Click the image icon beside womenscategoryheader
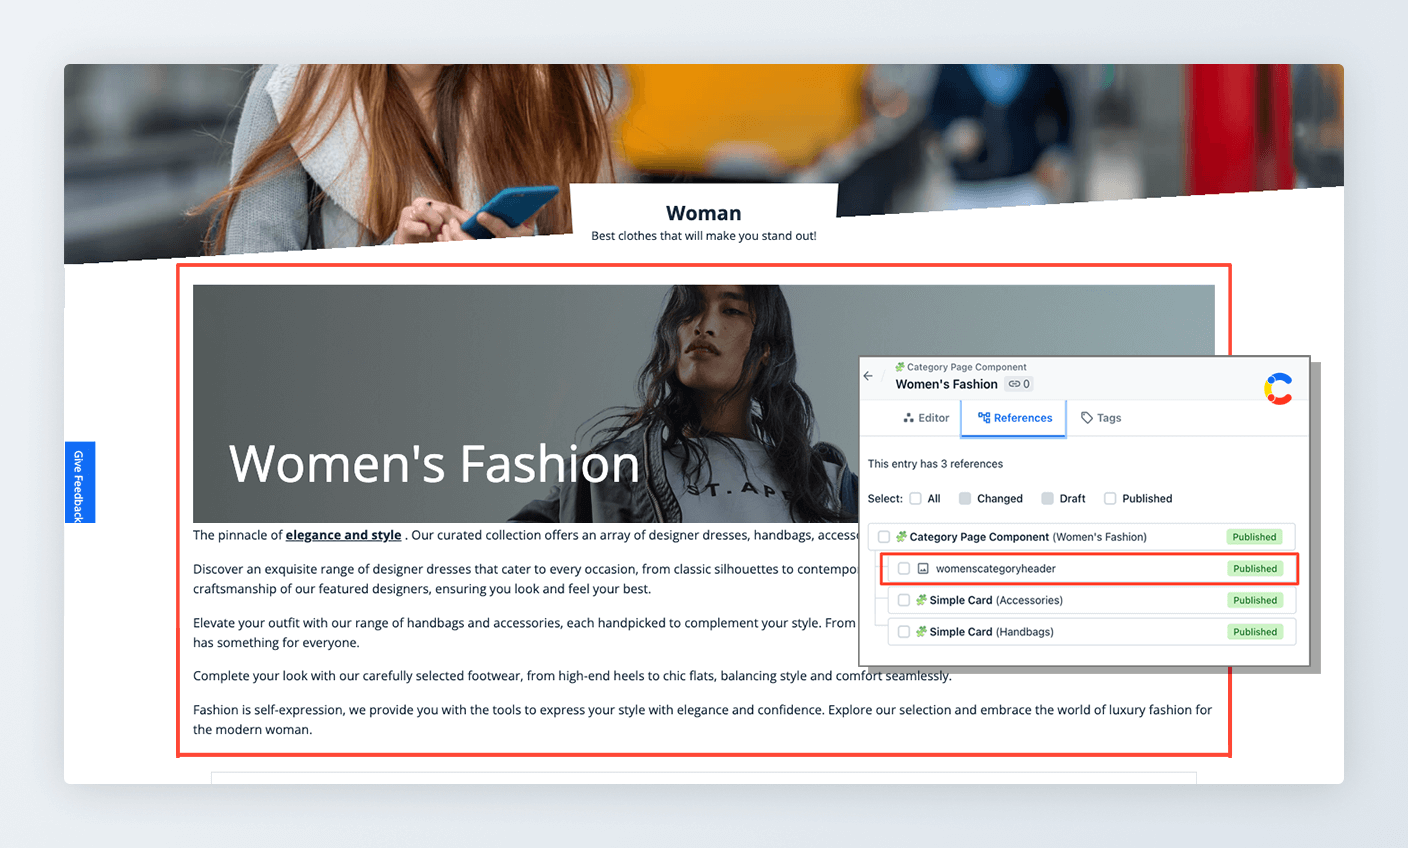Image resolution: width=1408 pixels, height=848 pixels. tap(923, 568)
